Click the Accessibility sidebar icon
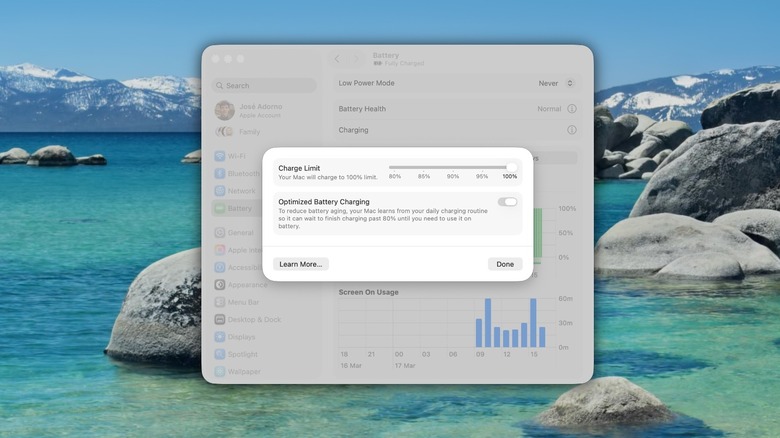This screenshot has width=780, height=438. pyautogui.click(x=220, y=267)
